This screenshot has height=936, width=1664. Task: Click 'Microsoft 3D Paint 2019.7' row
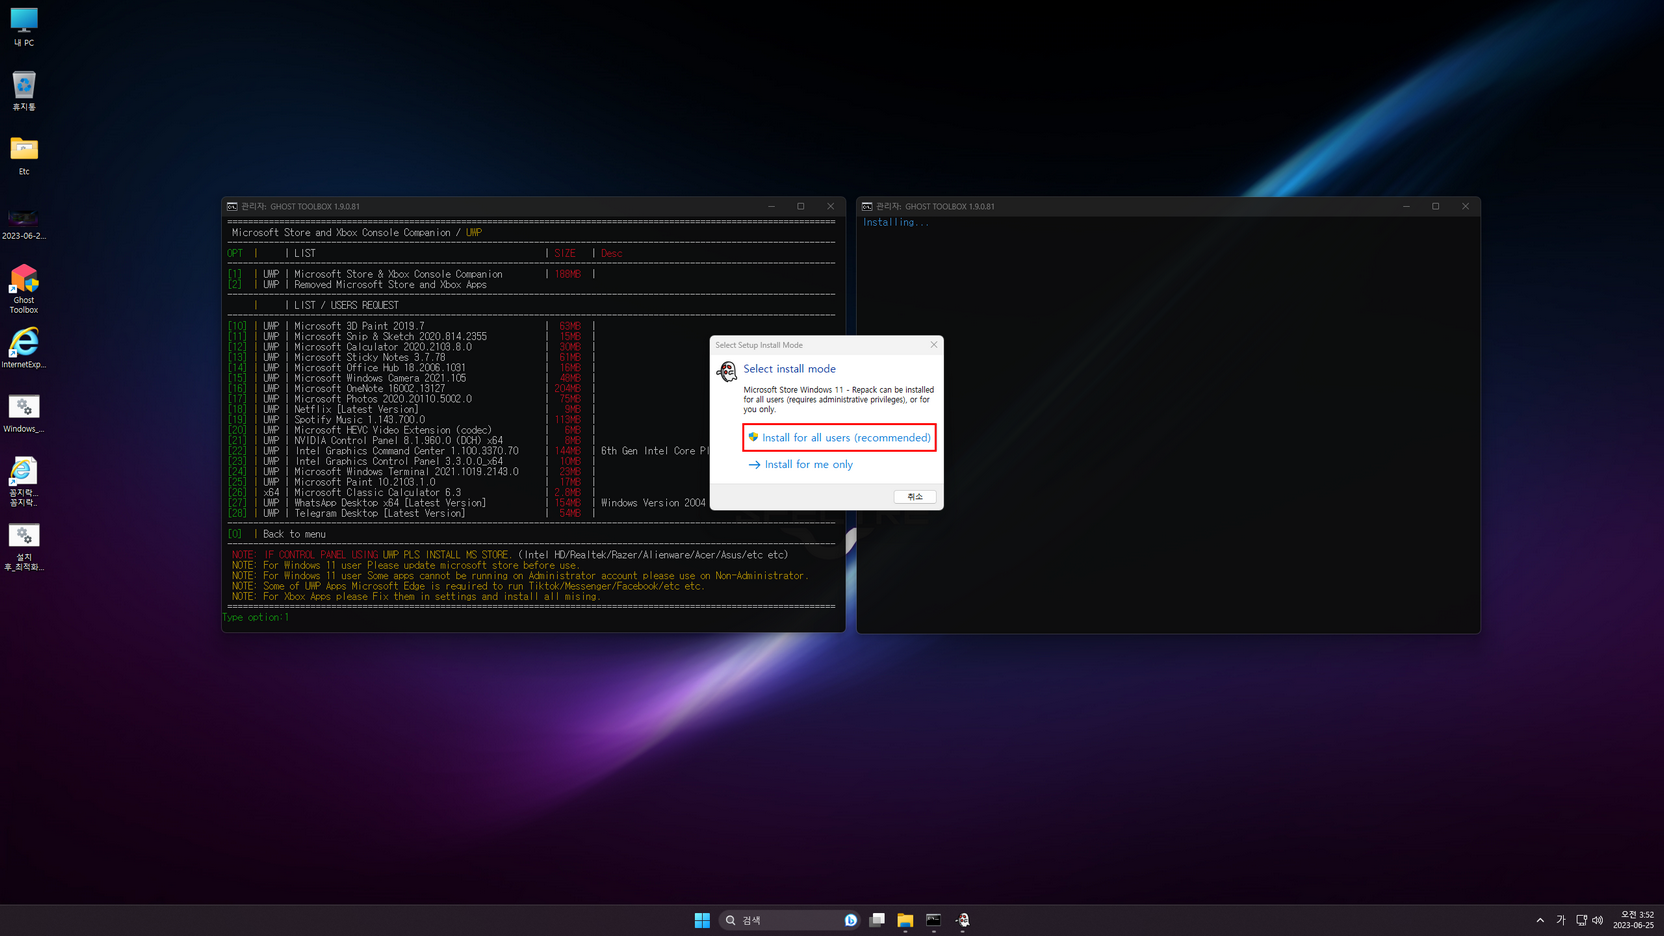(x=411, y=326)
